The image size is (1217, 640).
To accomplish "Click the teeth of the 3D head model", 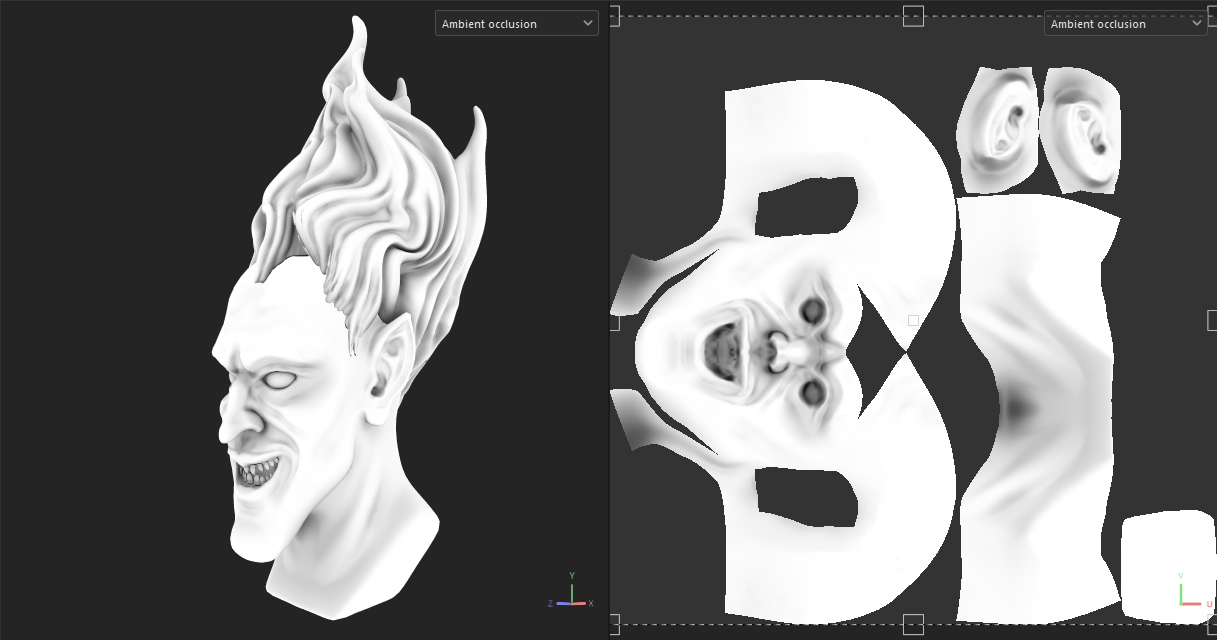I will (x=258, y=471).
